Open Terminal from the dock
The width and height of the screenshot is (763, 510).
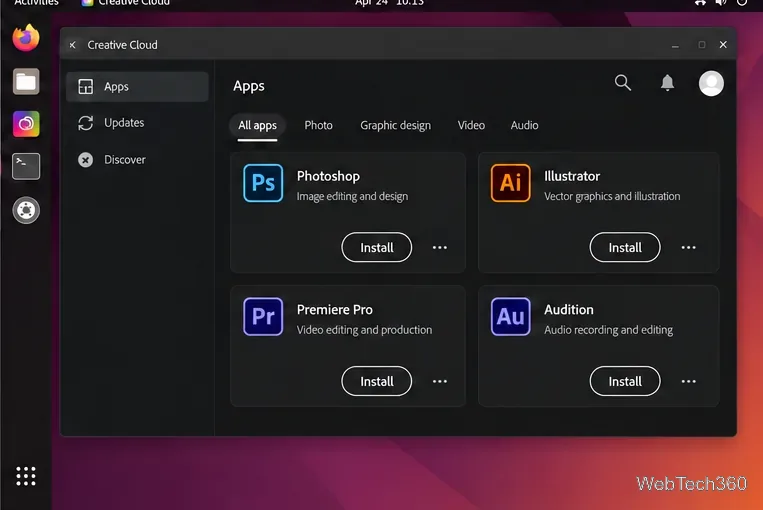pyautogui.click(x=26, y=166)
